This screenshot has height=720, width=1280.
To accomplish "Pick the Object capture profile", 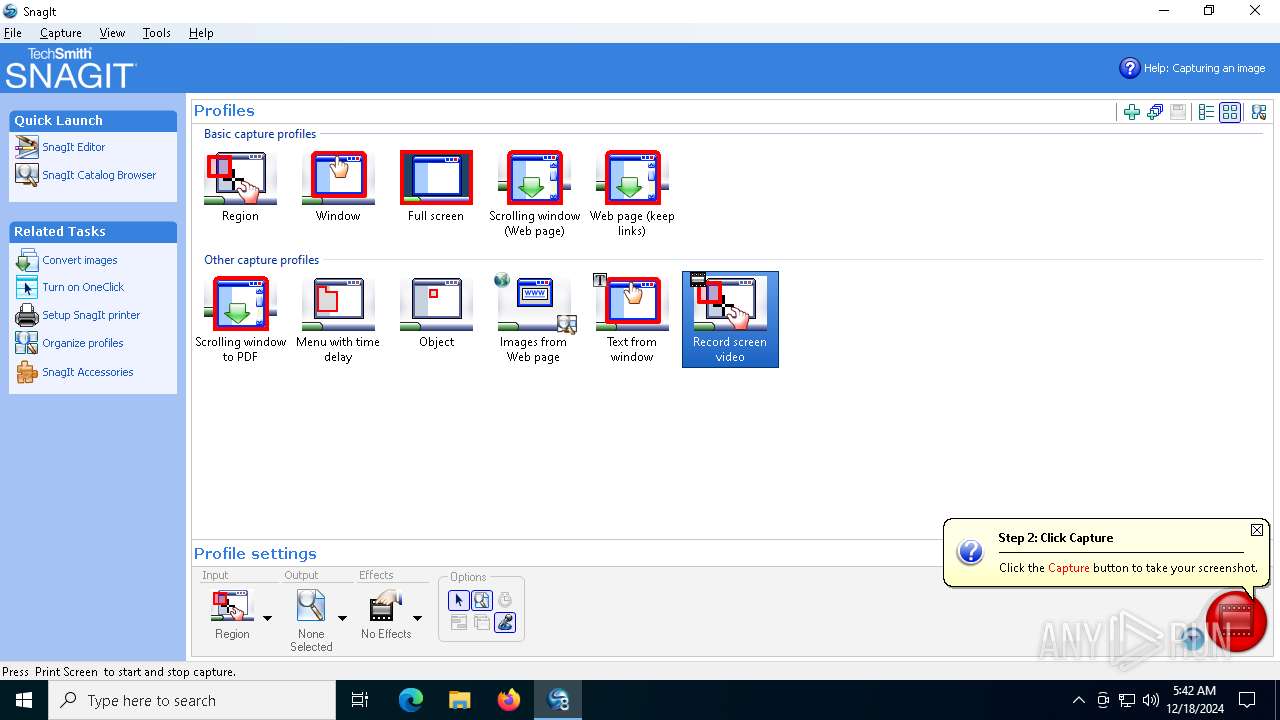I will pos(436,313).
